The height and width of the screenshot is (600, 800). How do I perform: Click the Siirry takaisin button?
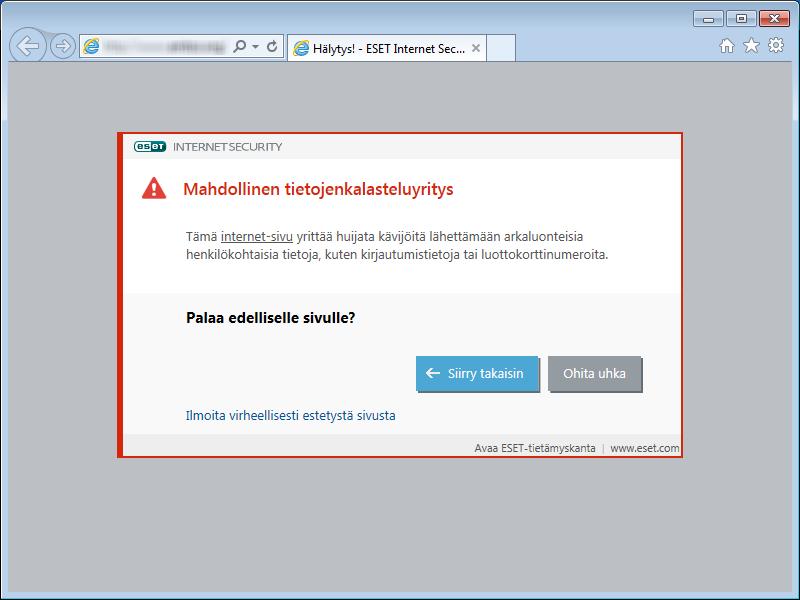coord(478,373)
